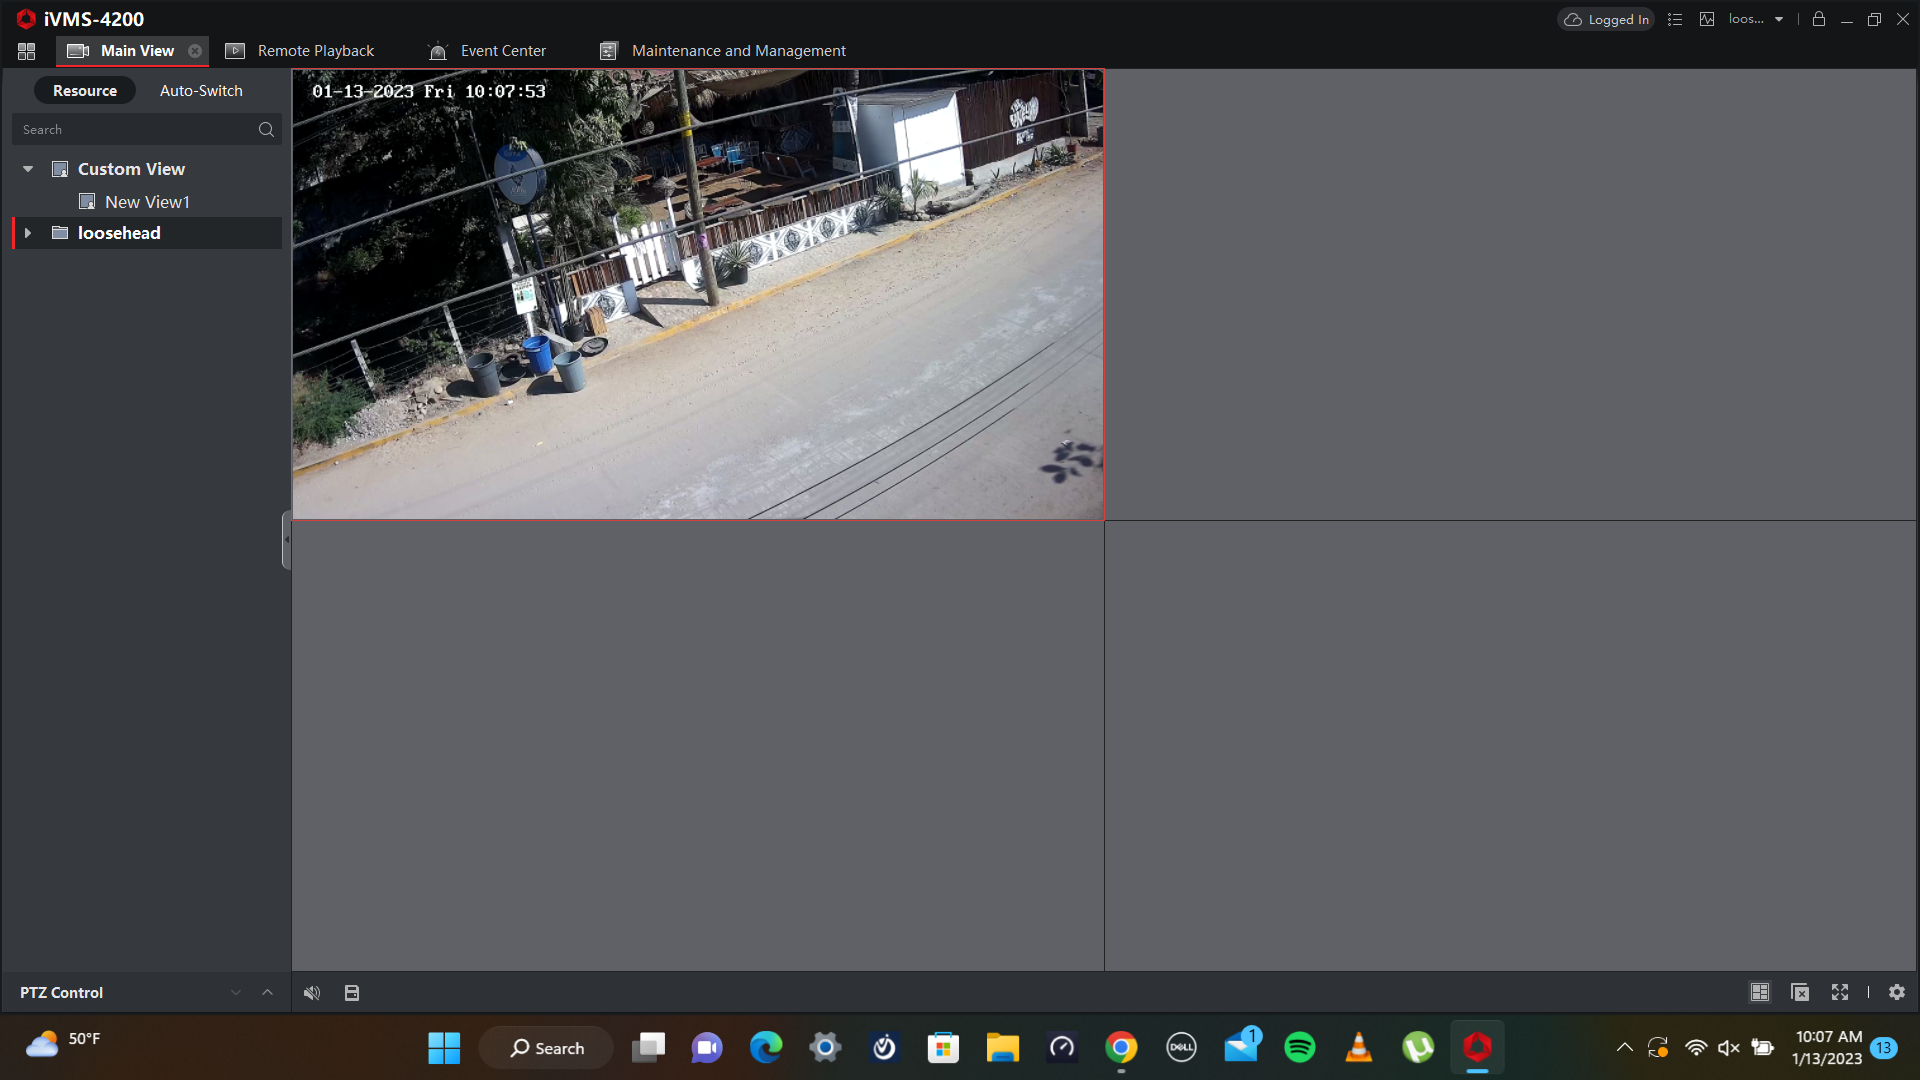1920x1080 pixels.
Task: Expand the PTZ Control panel
Action: [267, 992]
